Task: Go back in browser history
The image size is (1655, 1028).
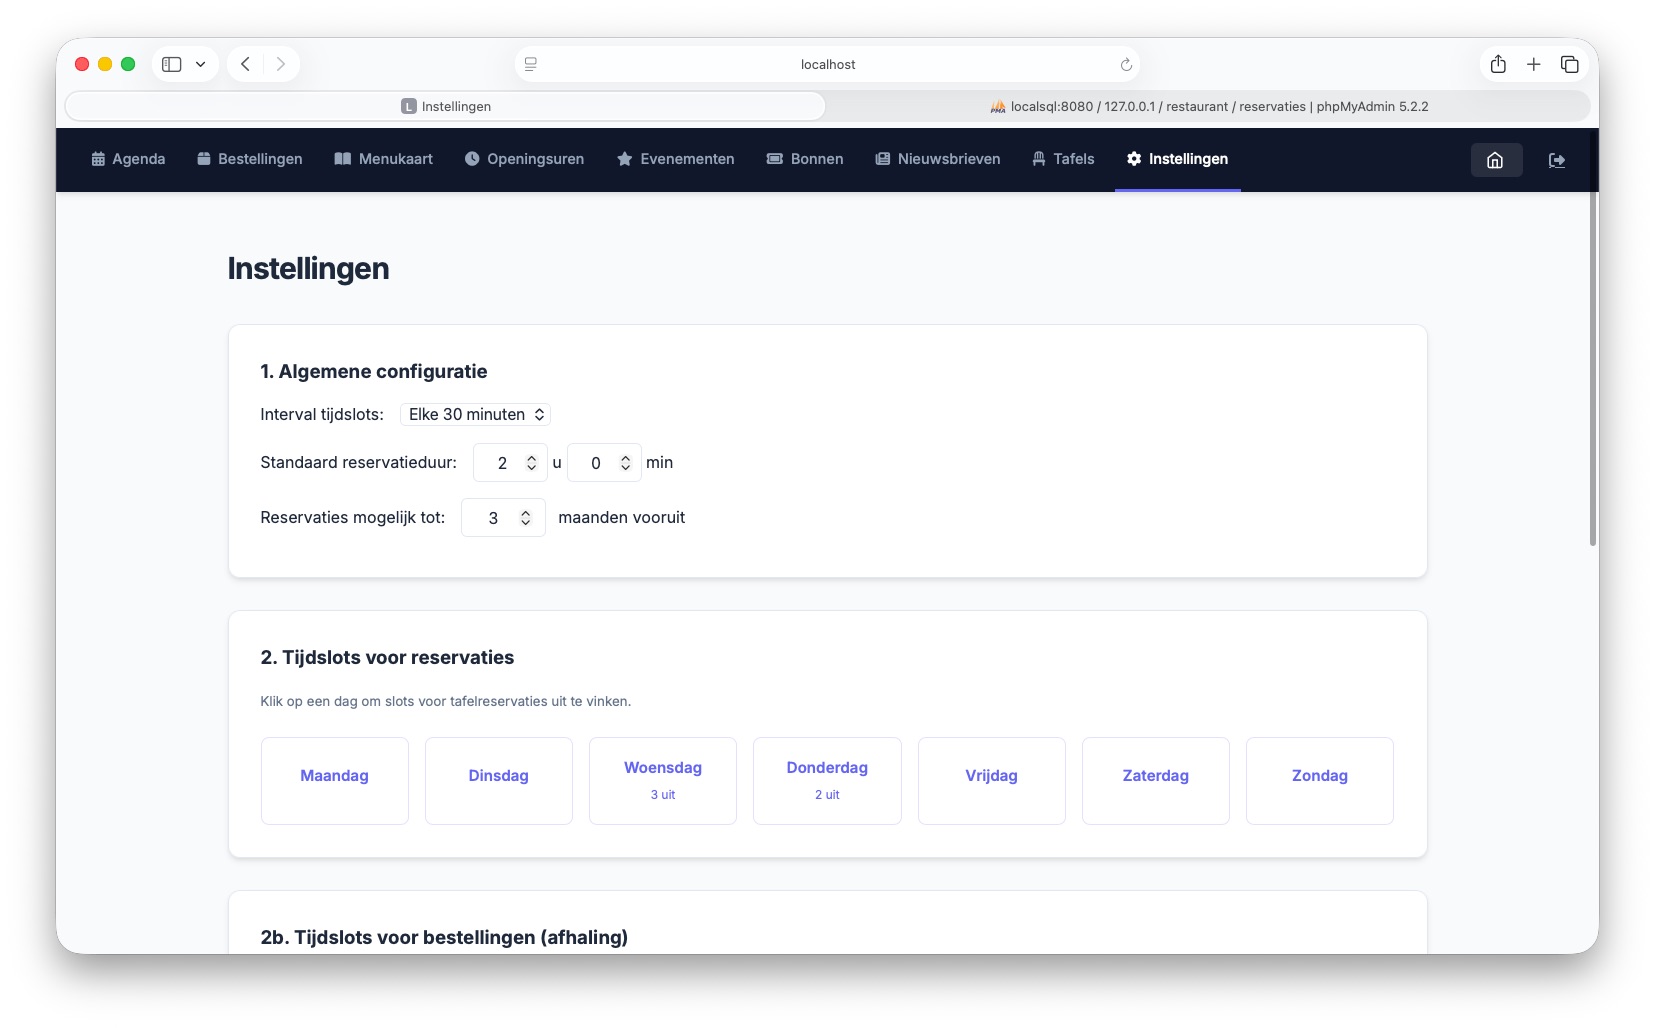Action: pos(245,64)
